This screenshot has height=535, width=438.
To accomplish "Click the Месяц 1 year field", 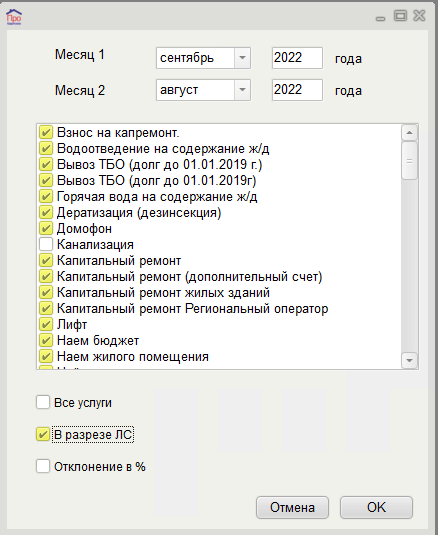I will [x=297, y=58].
